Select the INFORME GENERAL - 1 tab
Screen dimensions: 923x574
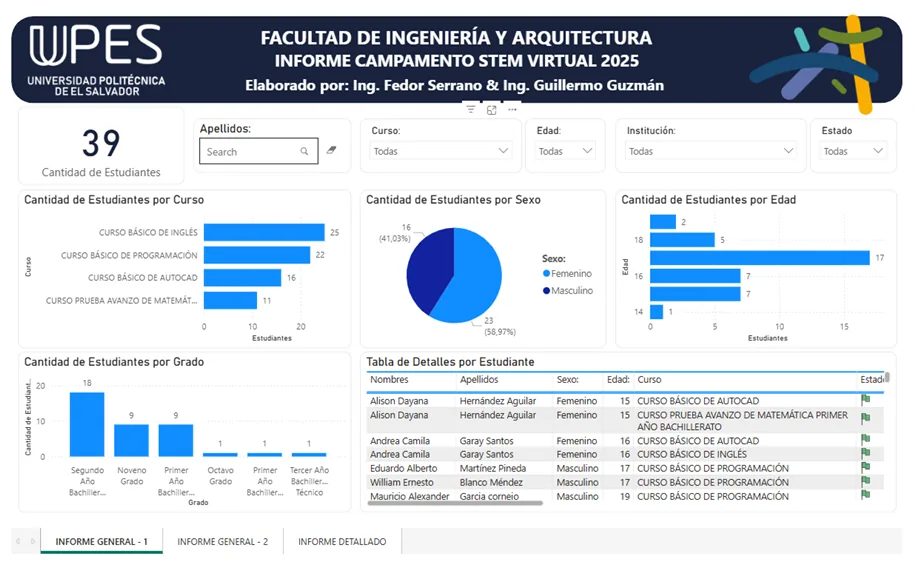[101, 541]
